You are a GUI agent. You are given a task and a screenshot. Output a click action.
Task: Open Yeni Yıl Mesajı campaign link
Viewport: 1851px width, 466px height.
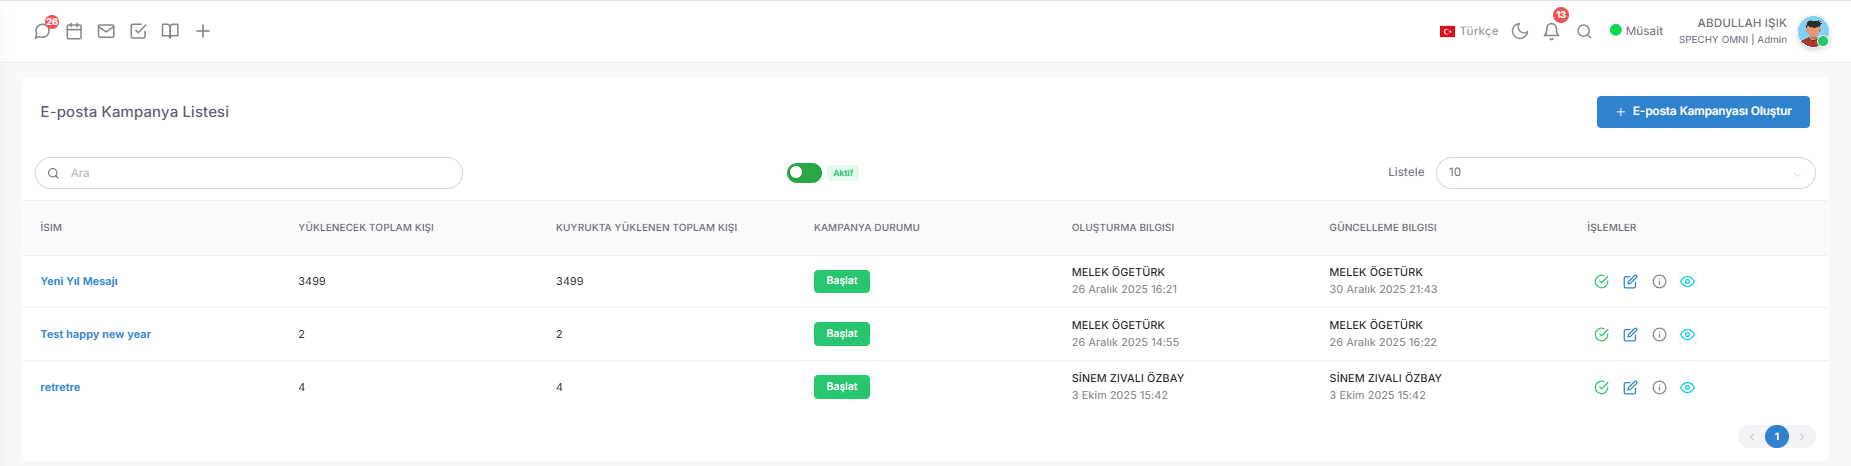point(79,281)
